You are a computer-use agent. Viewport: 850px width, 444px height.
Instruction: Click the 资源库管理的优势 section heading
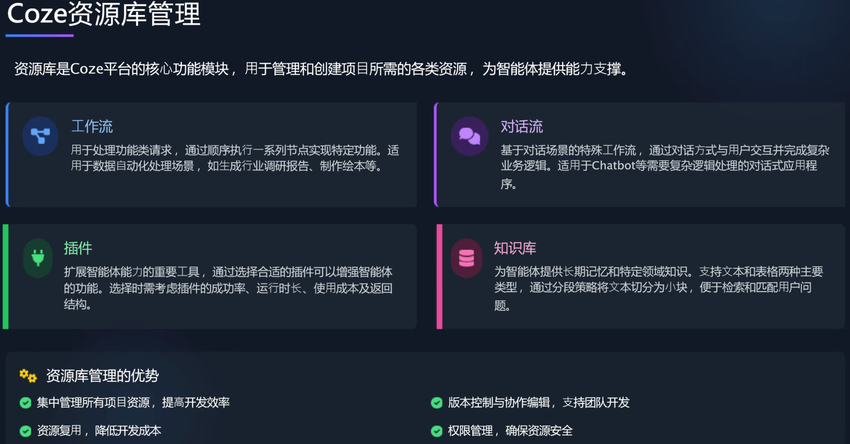click(102, 376)
